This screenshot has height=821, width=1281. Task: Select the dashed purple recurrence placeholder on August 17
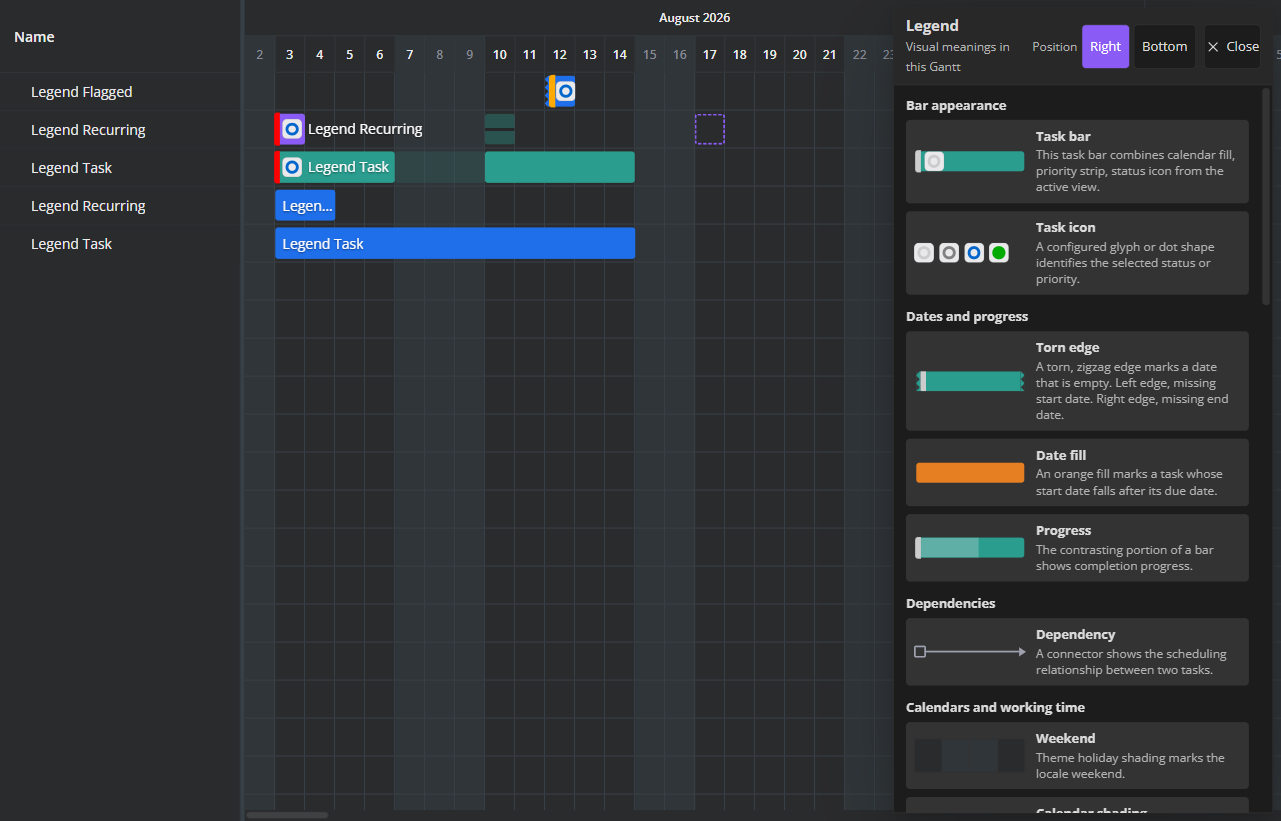[710, 129]
